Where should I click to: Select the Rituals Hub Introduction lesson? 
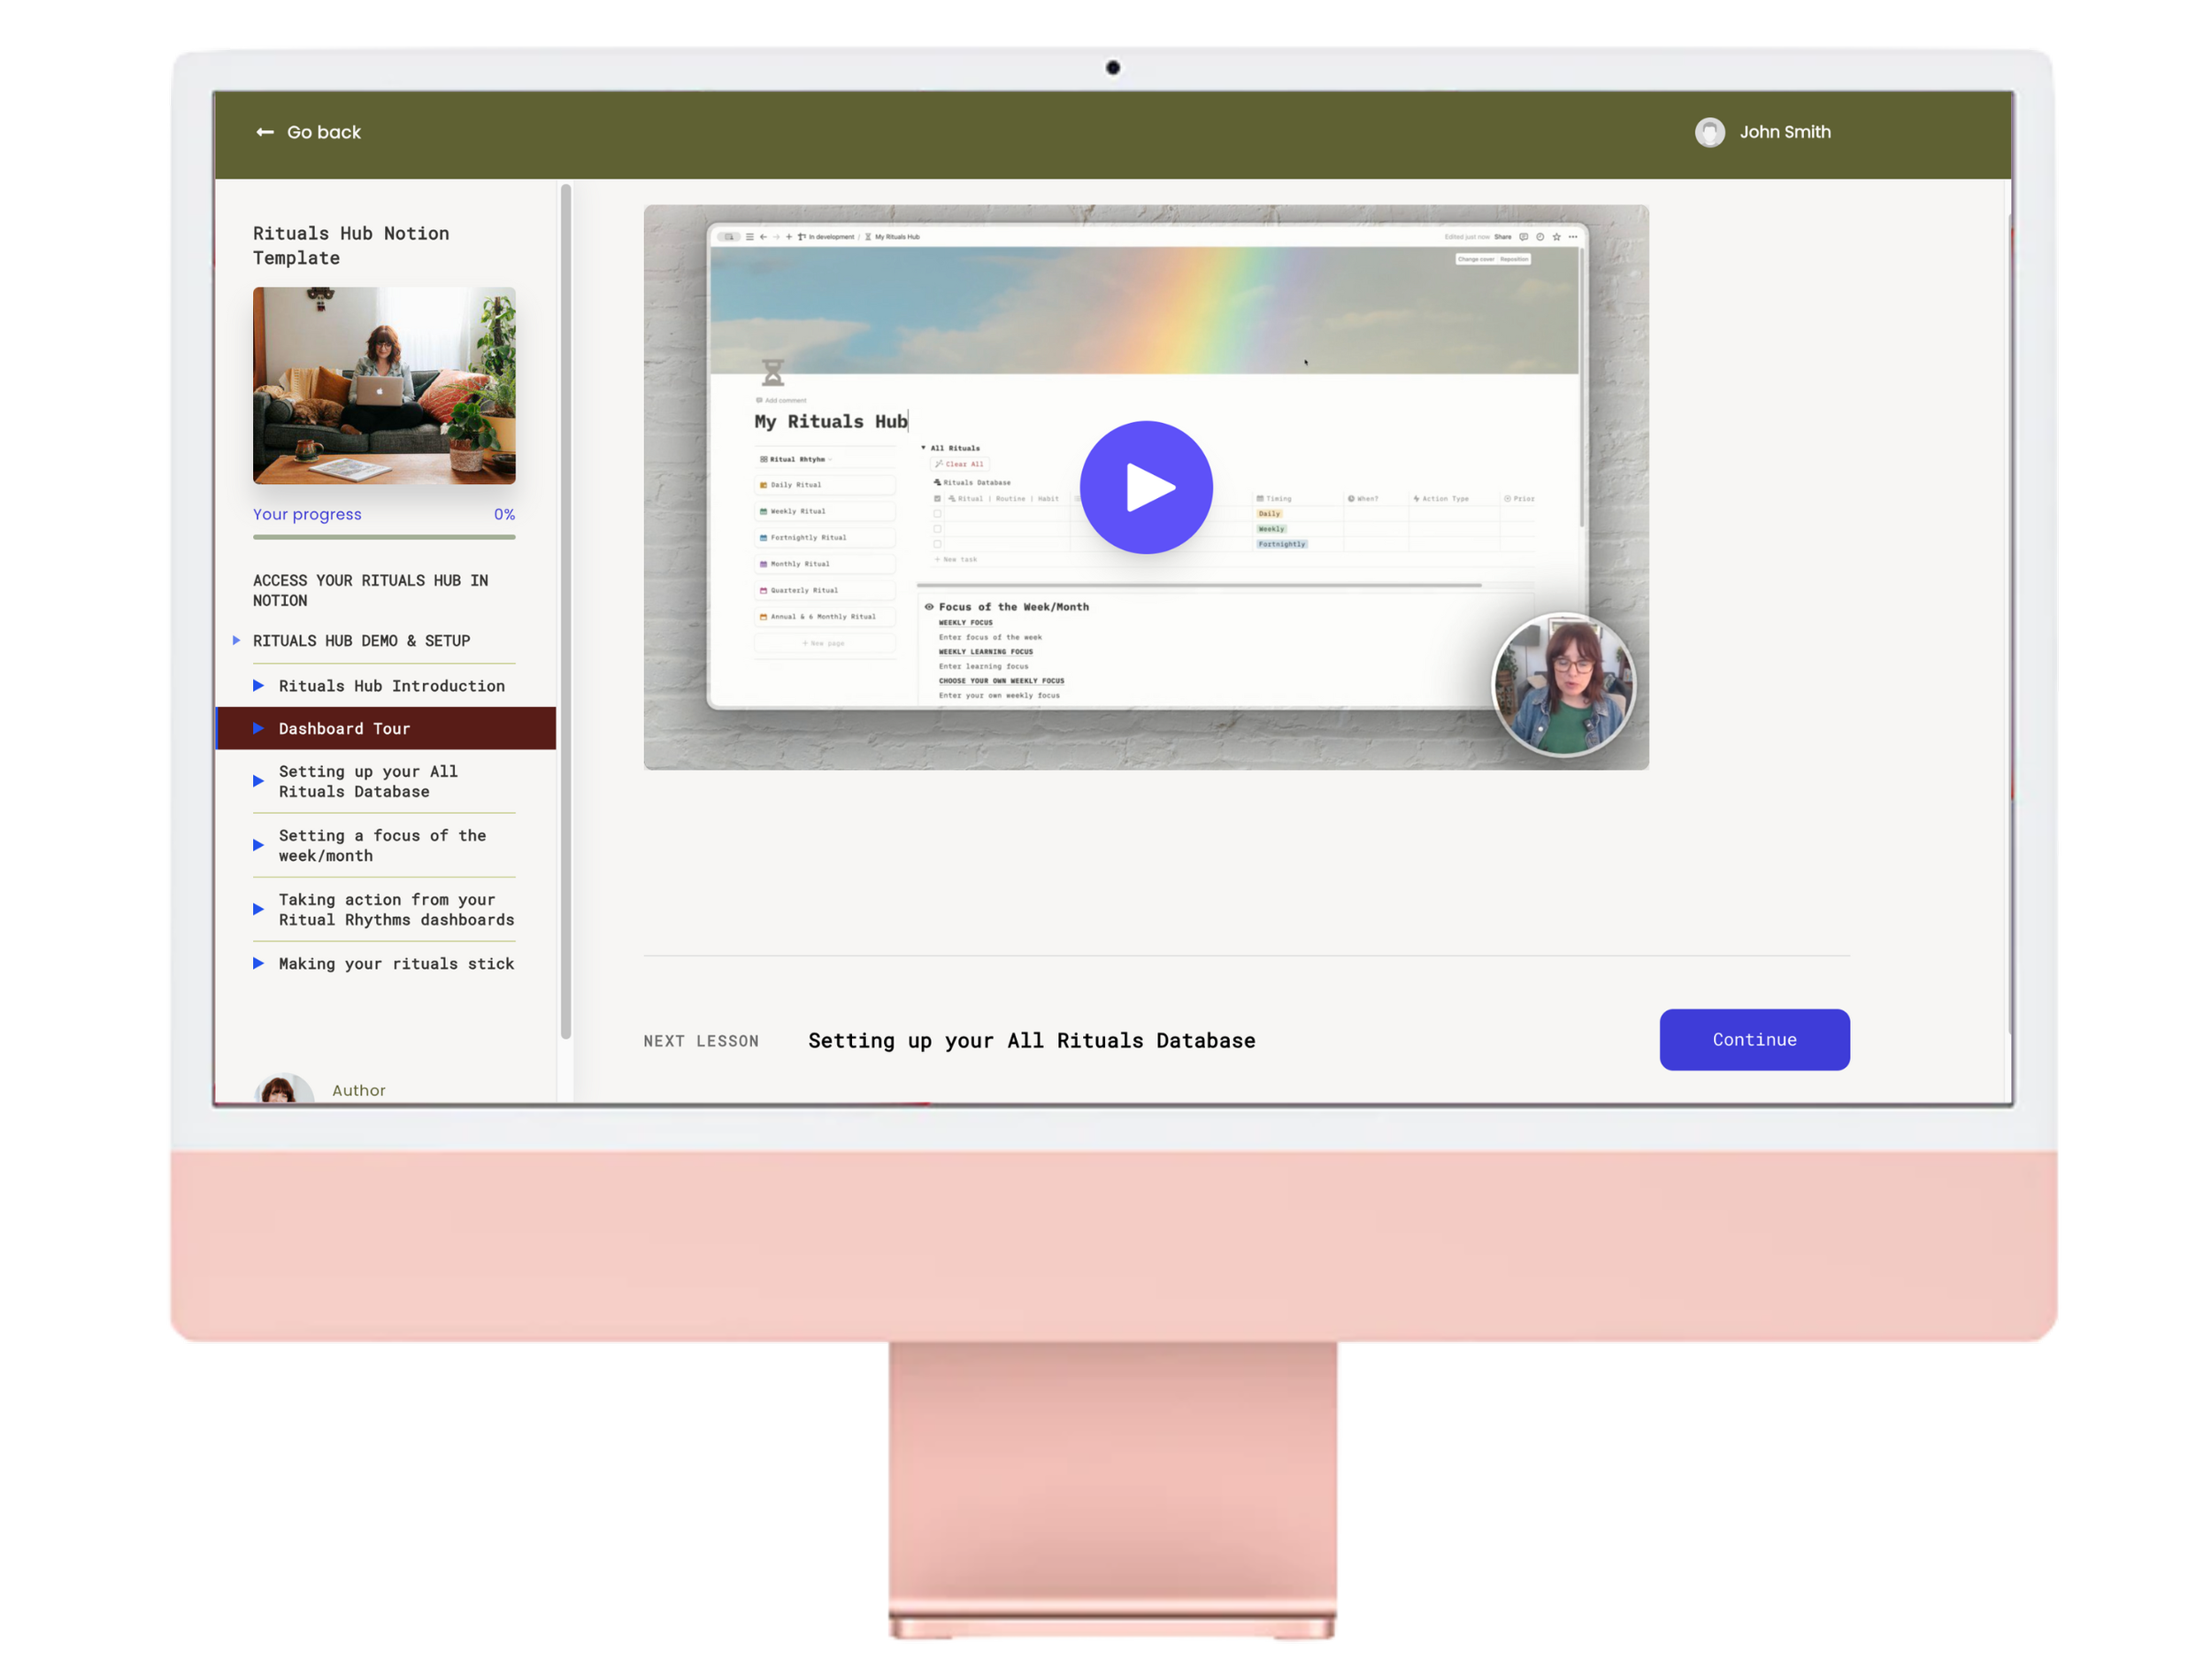coord(391,686)
